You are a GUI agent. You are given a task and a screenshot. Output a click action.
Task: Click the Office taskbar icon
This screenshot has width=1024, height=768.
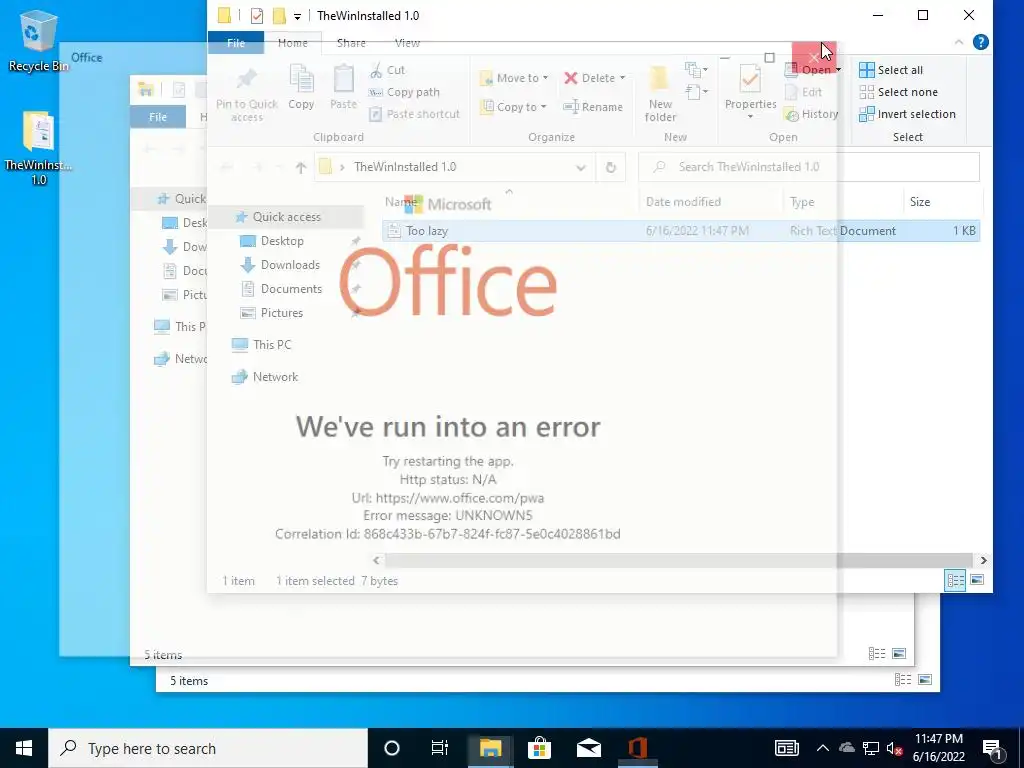[x=637, y=748]
